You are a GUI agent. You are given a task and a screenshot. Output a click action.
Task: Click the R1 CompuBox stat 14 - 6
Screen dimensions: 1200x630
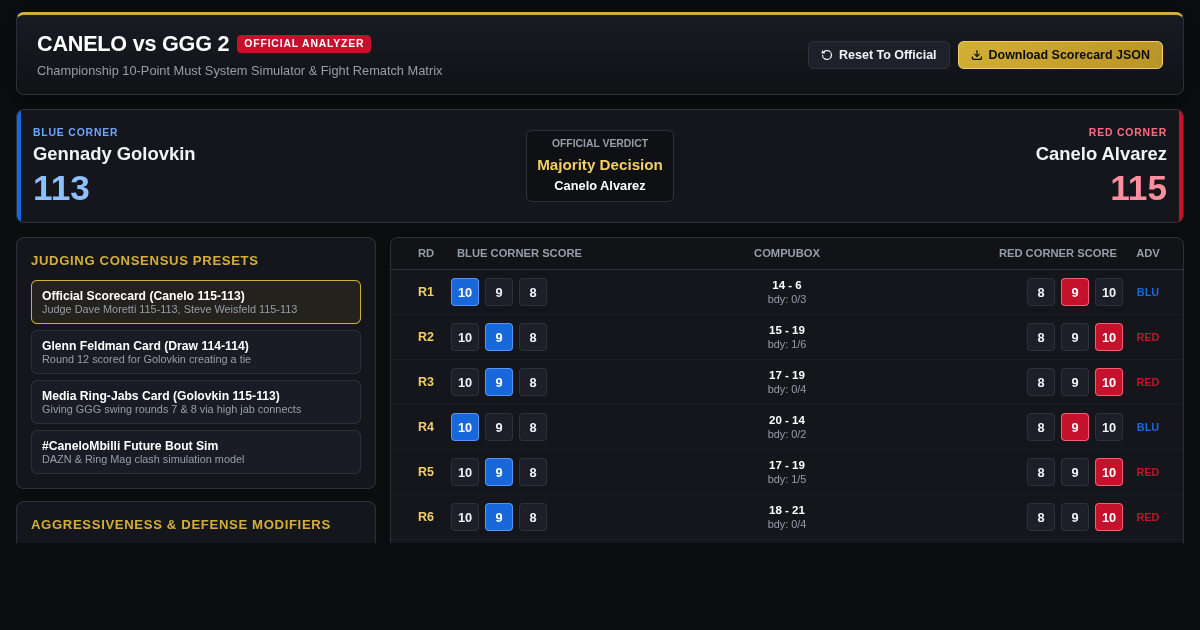(x=787, y=285)
